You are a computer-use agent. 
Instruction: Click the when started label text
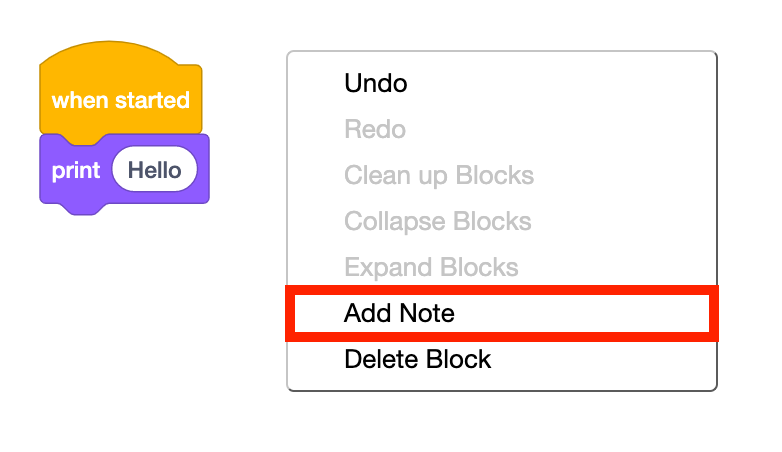tap(120, 100)
